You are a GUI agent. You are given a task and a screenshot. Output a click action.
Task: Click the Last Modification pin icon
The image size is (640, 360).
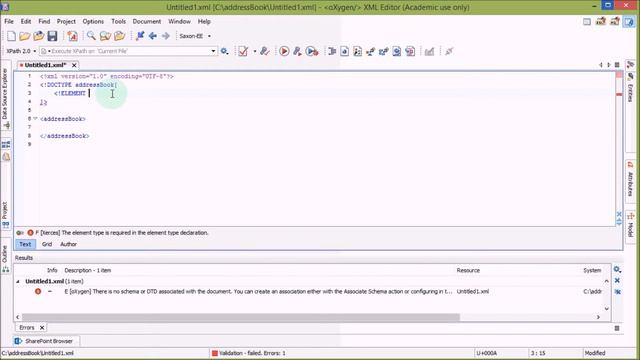140,36
